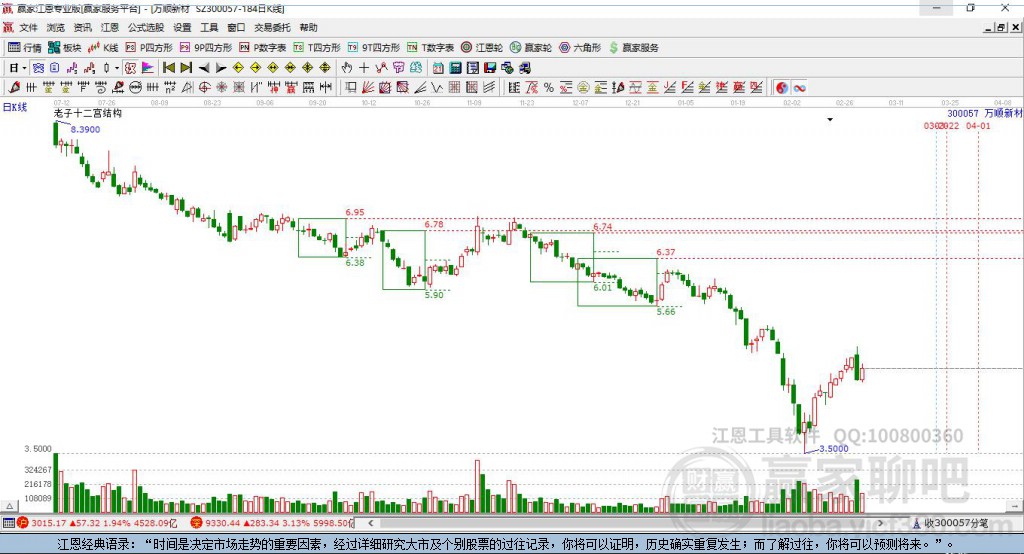
Task: Click the horizontal chart scrollbar track
Action: click(x=626, y=523)
